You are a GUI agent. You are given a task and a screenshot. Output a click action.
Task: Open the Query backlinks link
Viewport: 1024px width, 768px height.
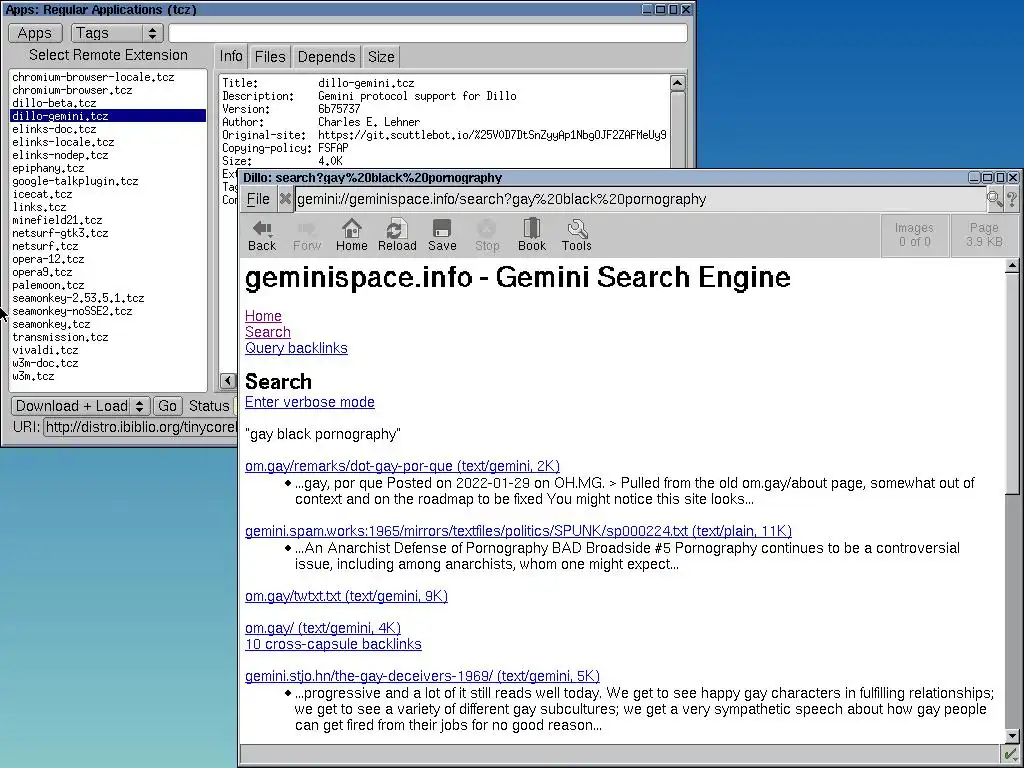click(296, 348)
